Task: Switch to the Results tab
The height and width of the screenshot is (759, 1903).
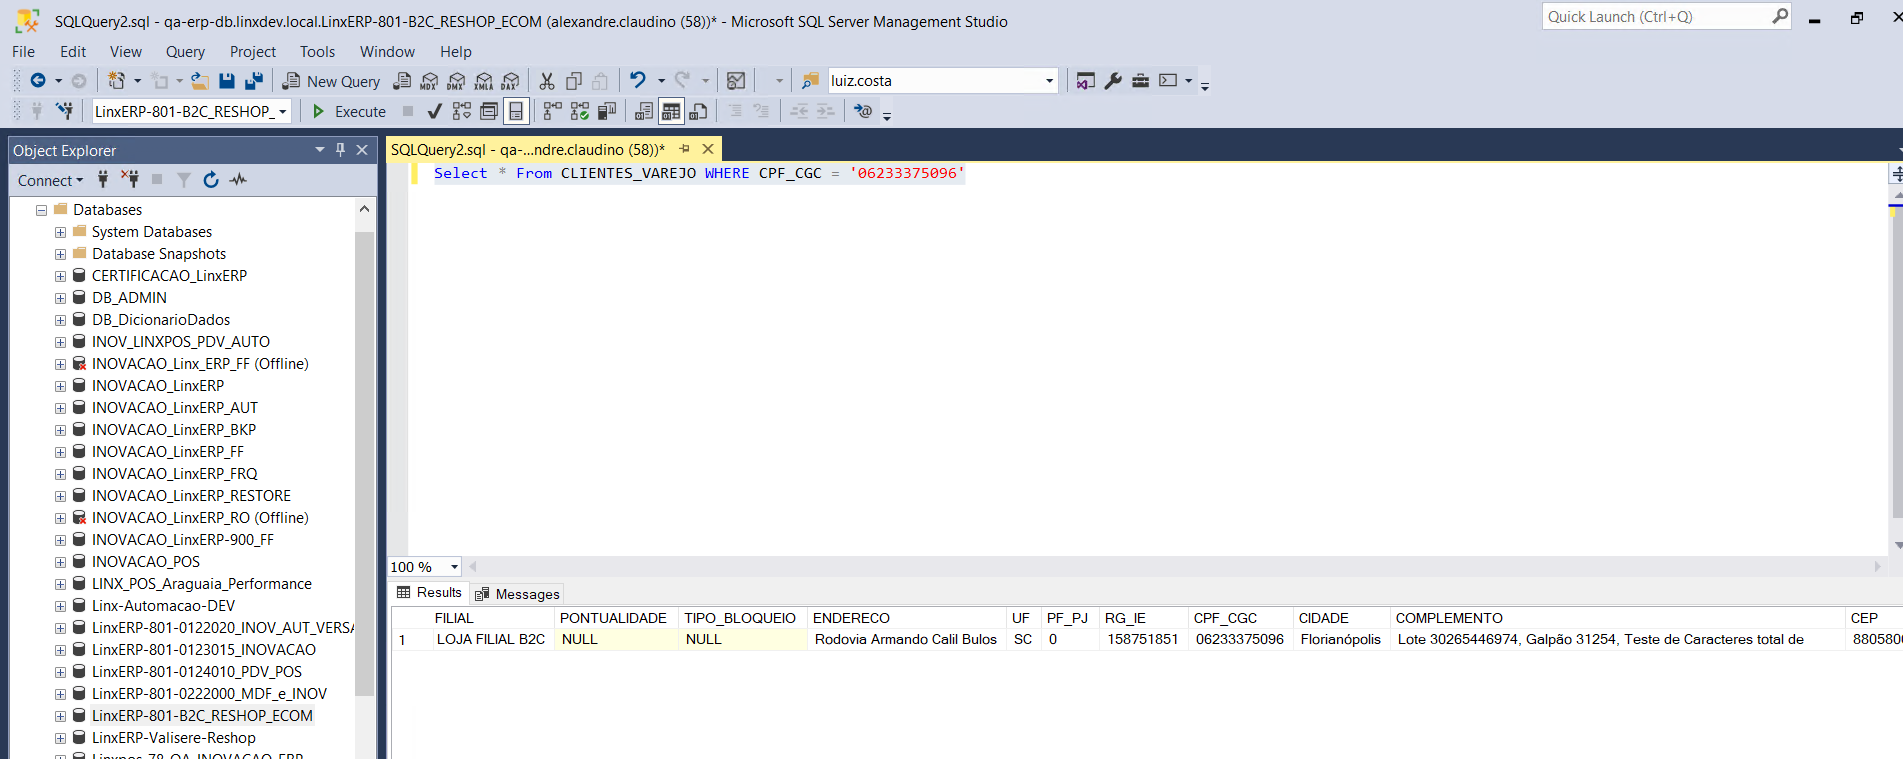Action: click(429, 593)
